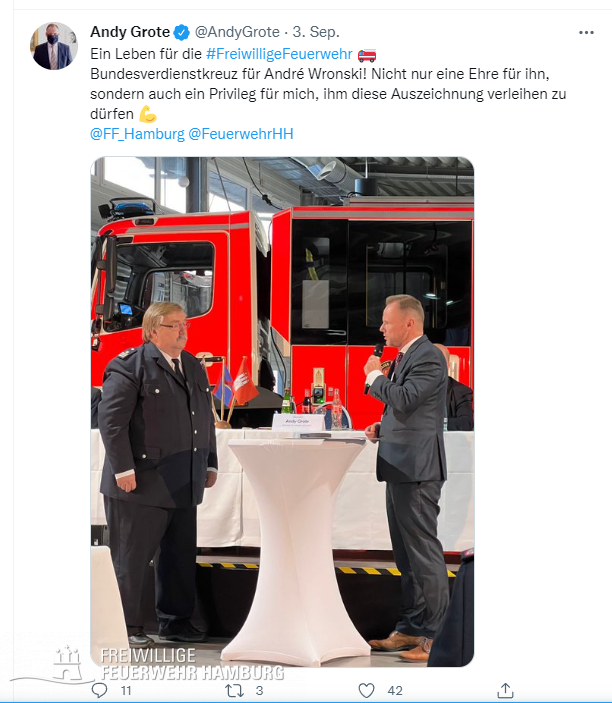Open the tweet date 3. Sep.
Viewport: 612px width, 703px height.
point(316,32)
